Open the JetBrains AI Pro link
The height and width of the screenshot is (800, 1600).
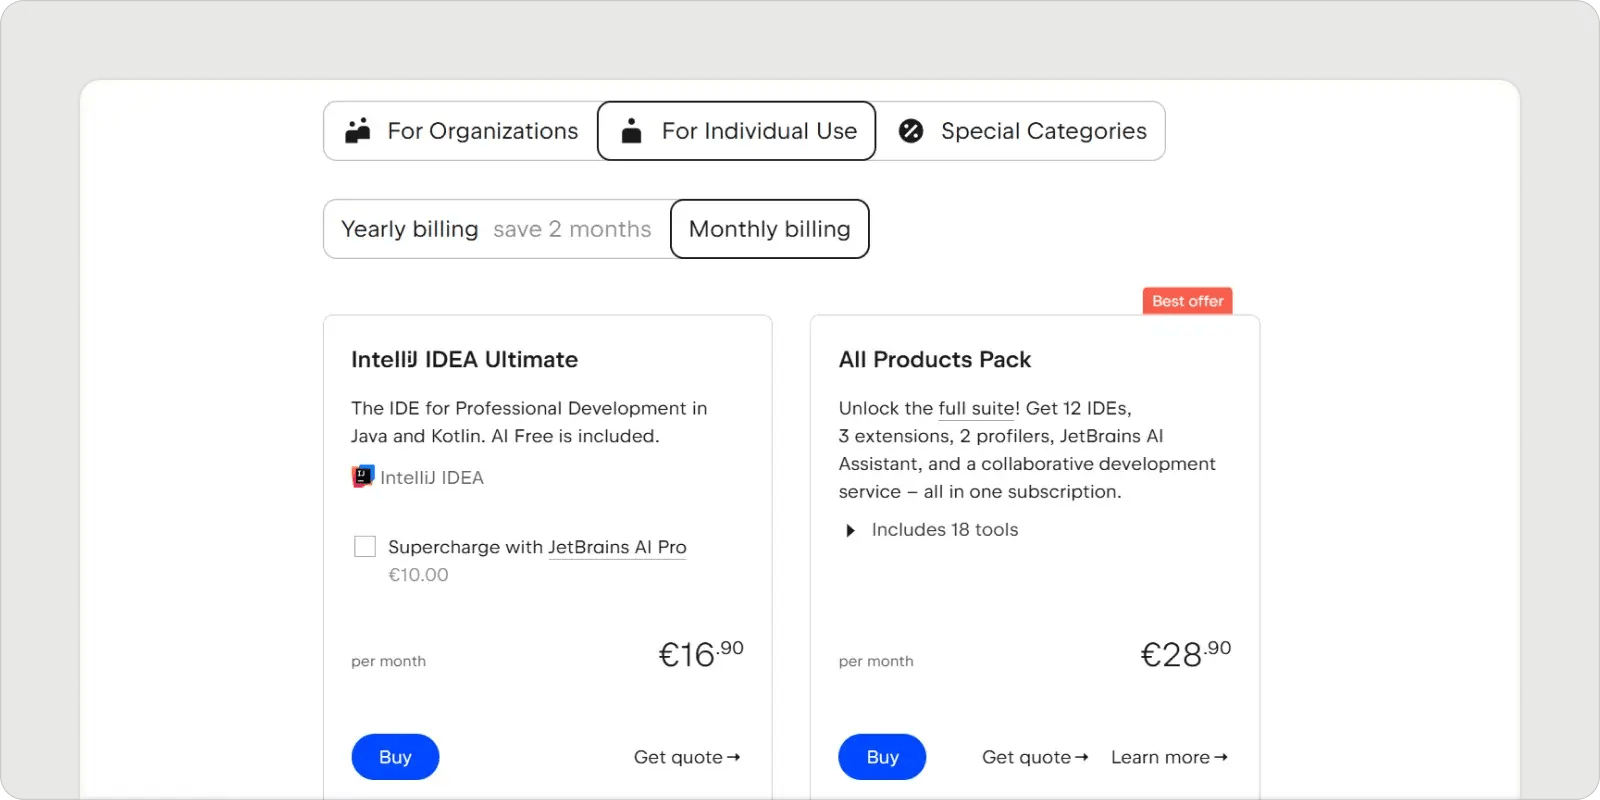point(617,547)
